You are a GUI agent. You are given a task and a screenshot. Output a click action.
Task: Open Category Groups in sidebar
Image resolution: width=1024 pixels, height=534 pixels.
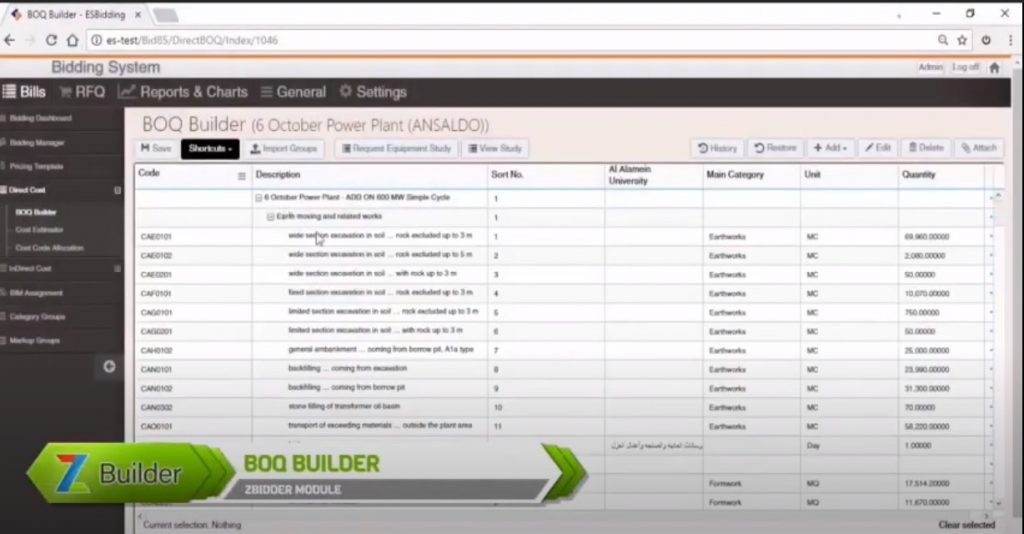[x=37, y=317]
